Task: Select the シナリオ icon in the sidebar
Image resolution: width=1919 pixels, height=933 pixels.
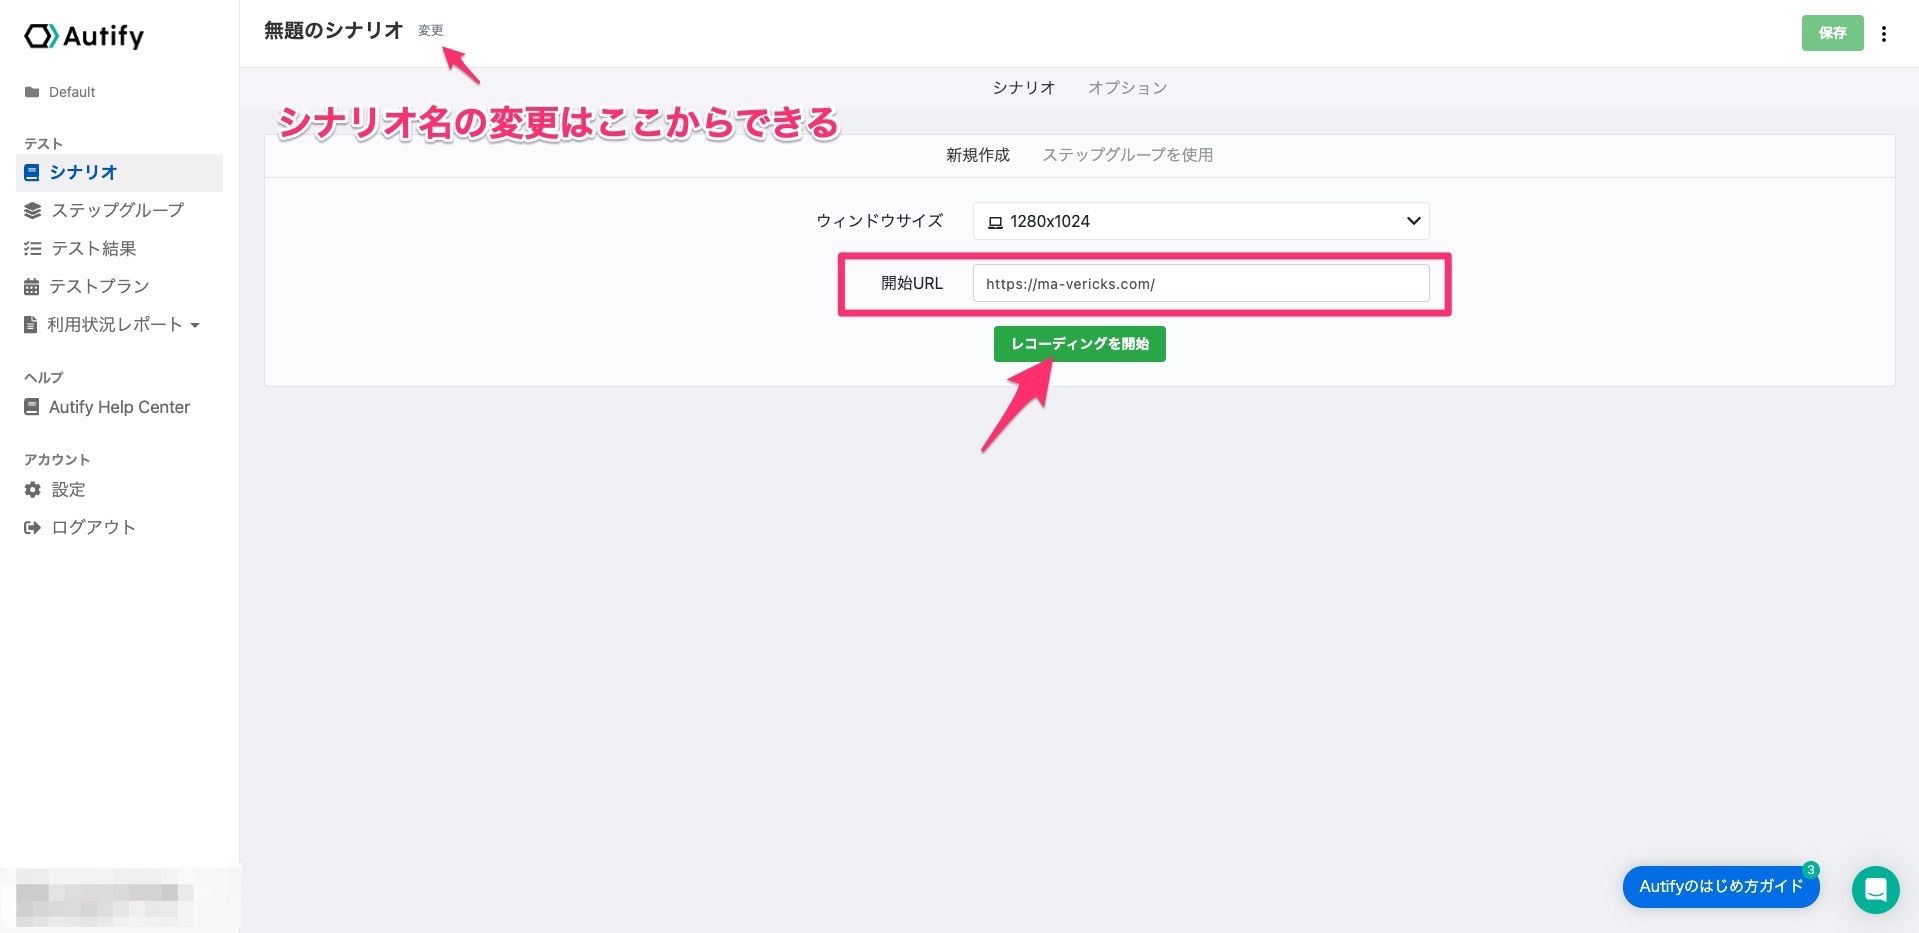Action: pos(31,172)
